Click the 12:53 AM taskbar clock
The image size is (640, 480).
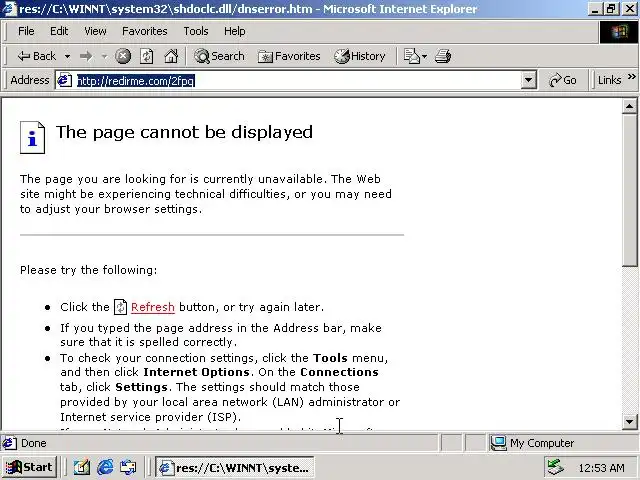601,468
